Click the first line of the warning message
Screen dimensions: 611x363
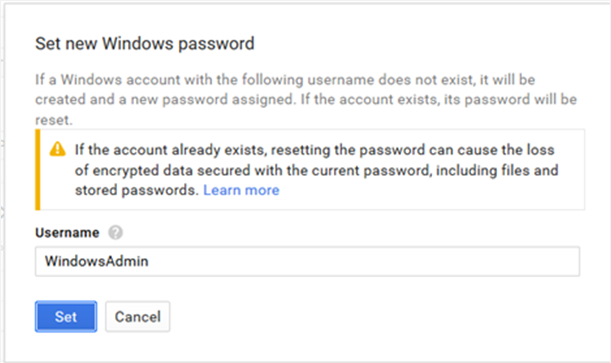pyautogui.click(x=314, y=150)
